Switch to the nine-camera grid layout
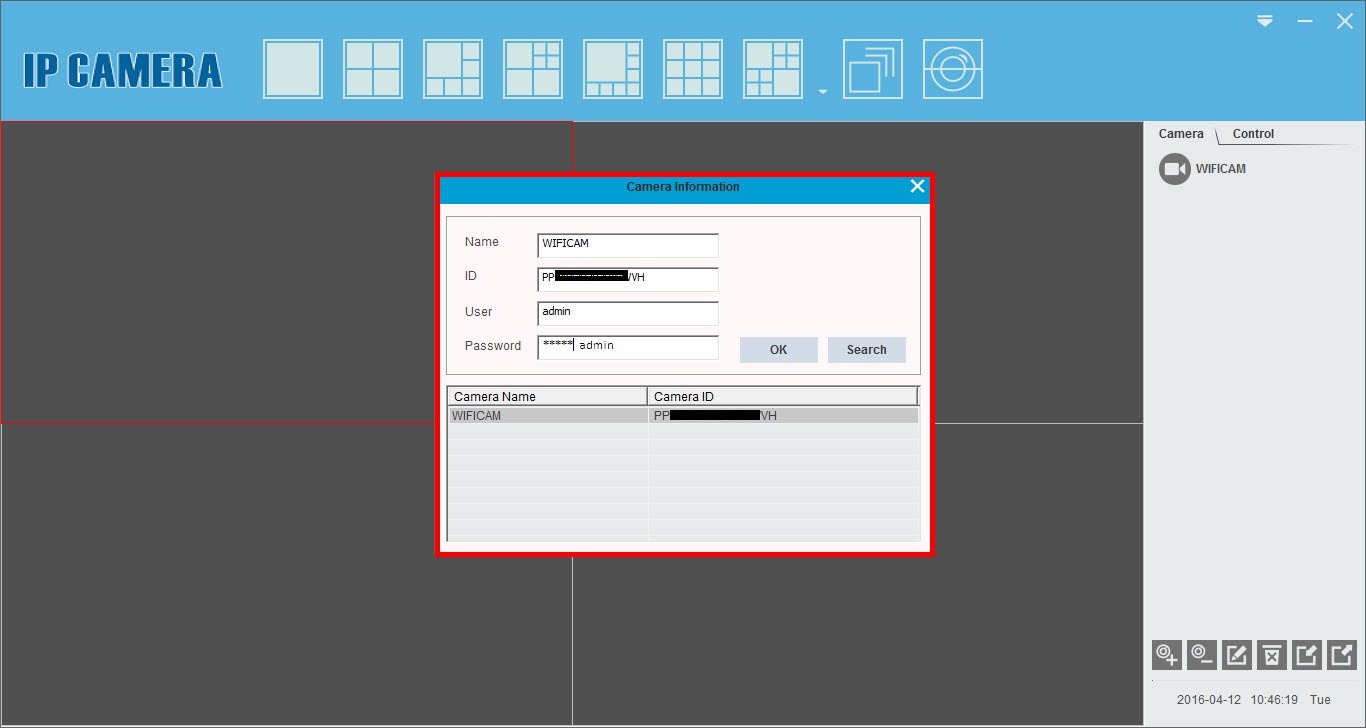This screenshot has height=728, width=1366. [x=692, y=68]
